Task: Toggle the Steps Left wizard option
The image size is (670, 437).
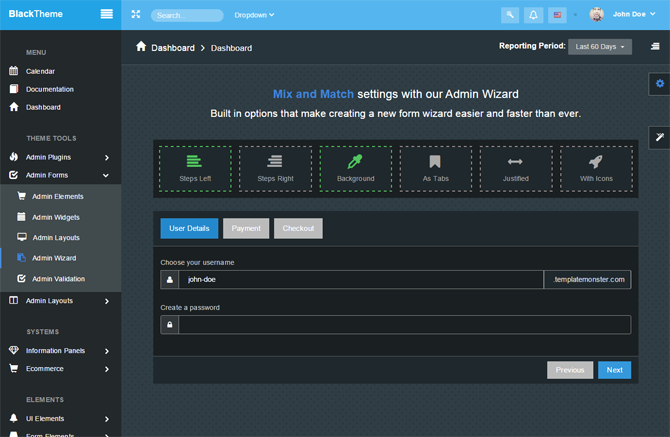Action: [x=195, y=169]
